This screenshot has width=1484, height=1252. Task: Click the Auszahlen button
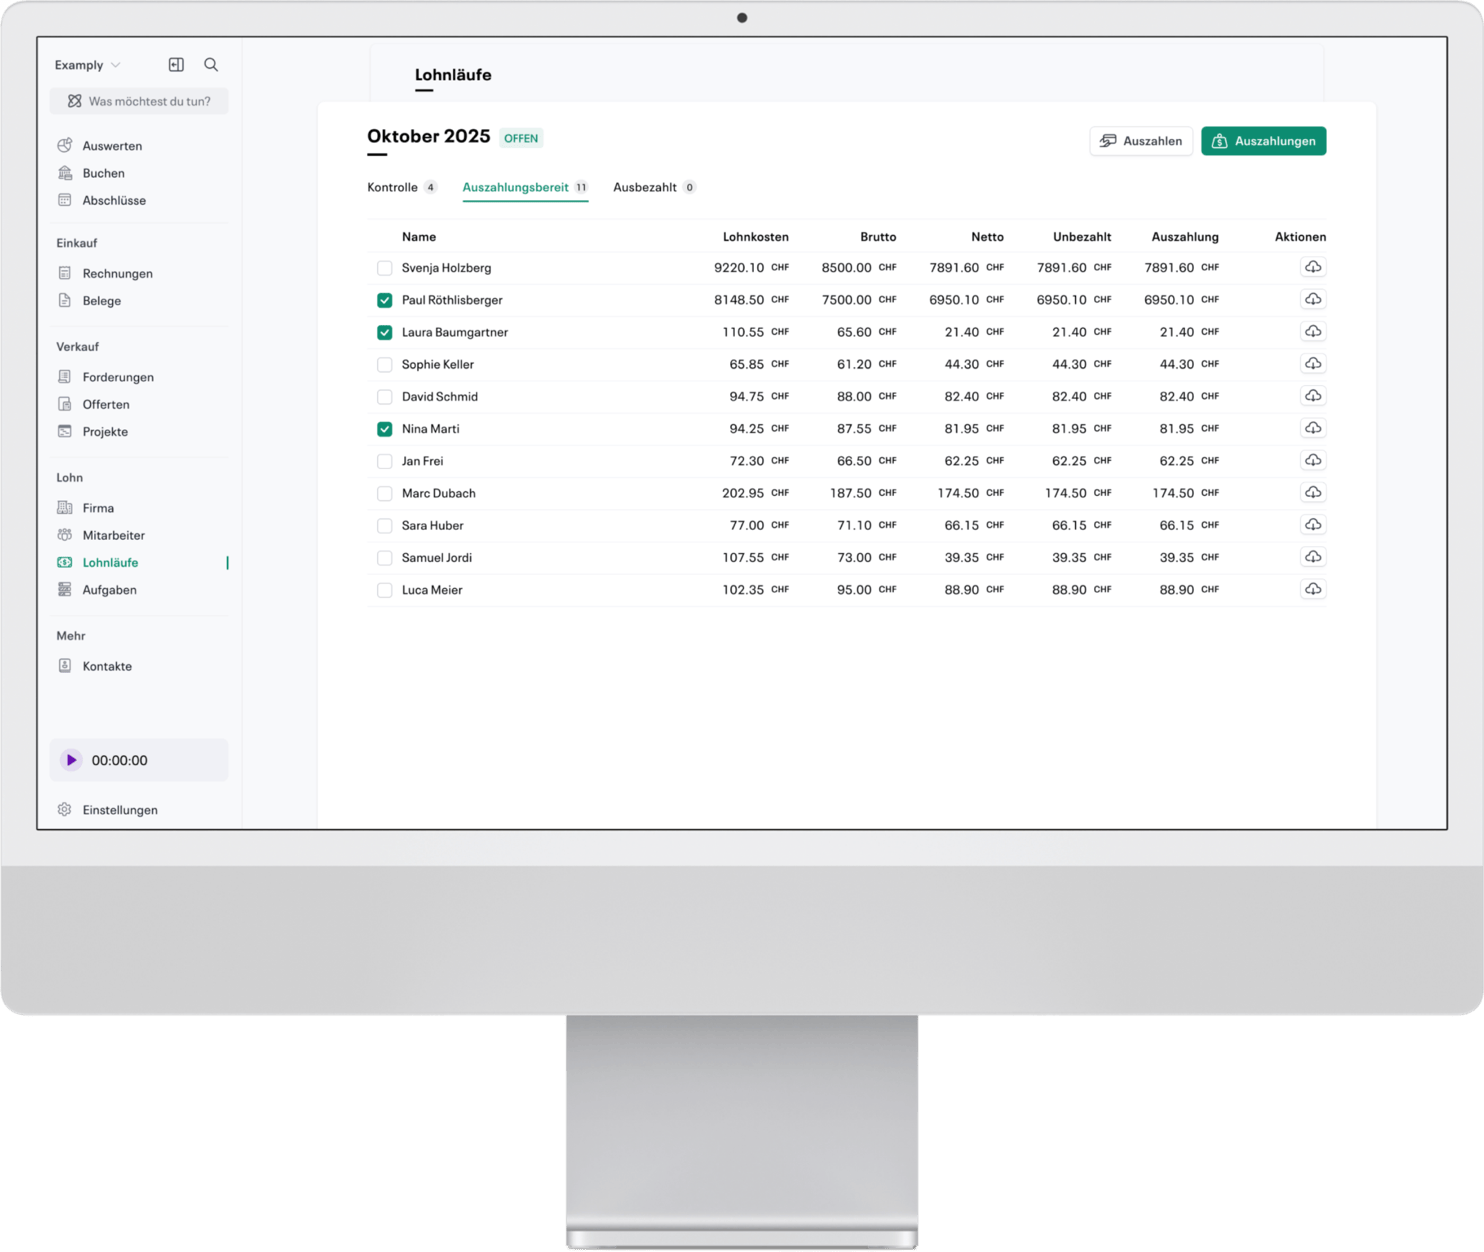[x=1140, y=141]
